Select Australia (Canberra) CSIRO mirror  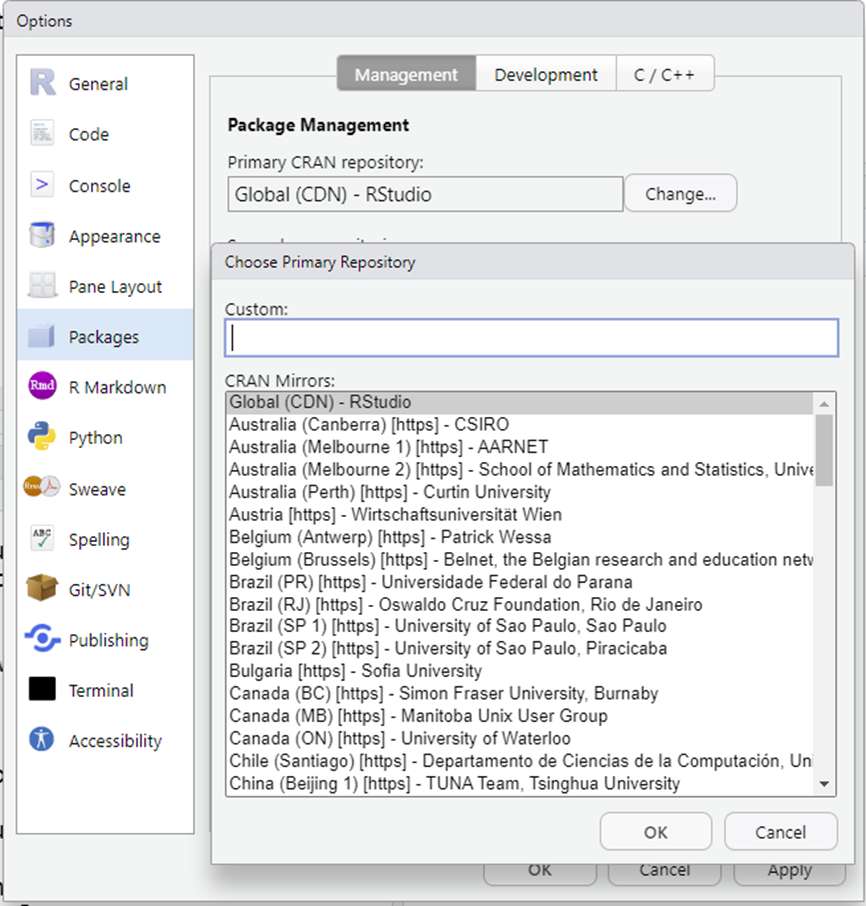(x=519, y=425)
